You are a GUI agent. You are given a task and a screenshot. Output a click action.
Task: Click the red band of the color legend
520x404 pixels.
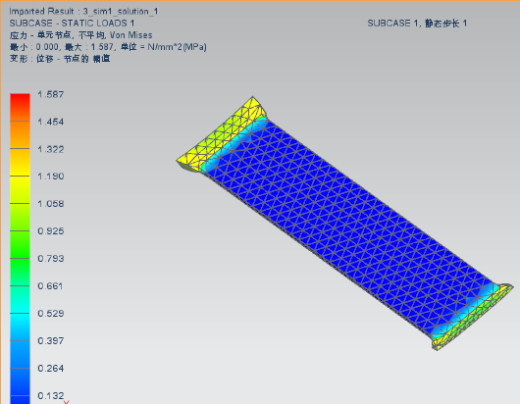pyautogui.click(x=20, y=107)
